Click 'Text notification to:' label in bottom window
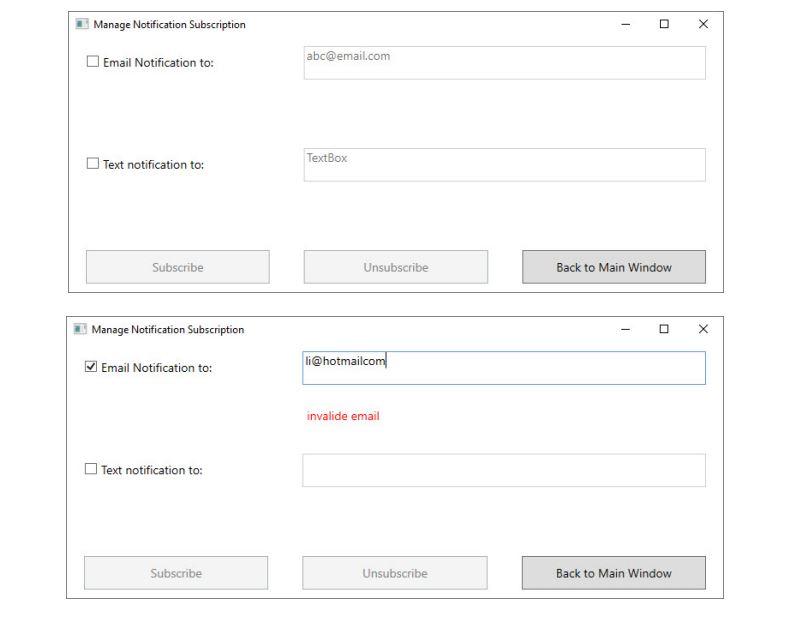This screenshot has width=792, height=626. click(x=152, y=470)
